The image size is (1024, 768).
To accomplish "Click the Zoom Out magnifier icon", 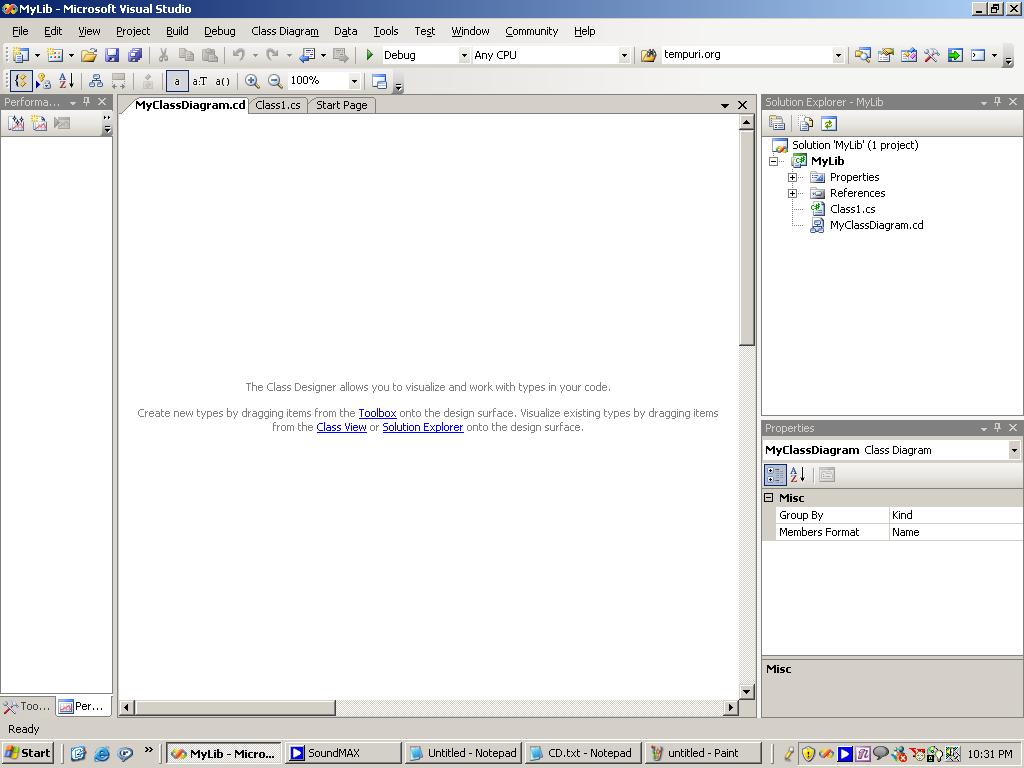I will point(275,81).
